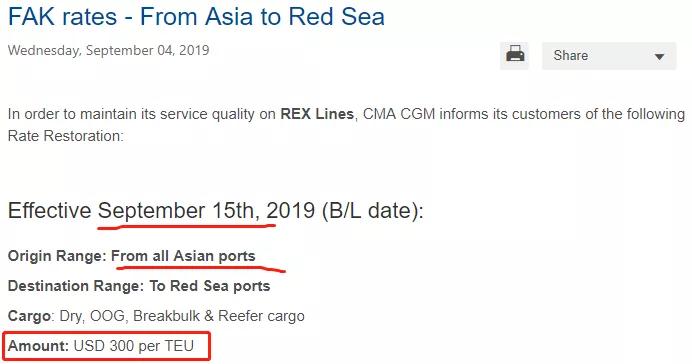Click the Amount USD 300 per TEU line
692x364 pixels.
101,345
